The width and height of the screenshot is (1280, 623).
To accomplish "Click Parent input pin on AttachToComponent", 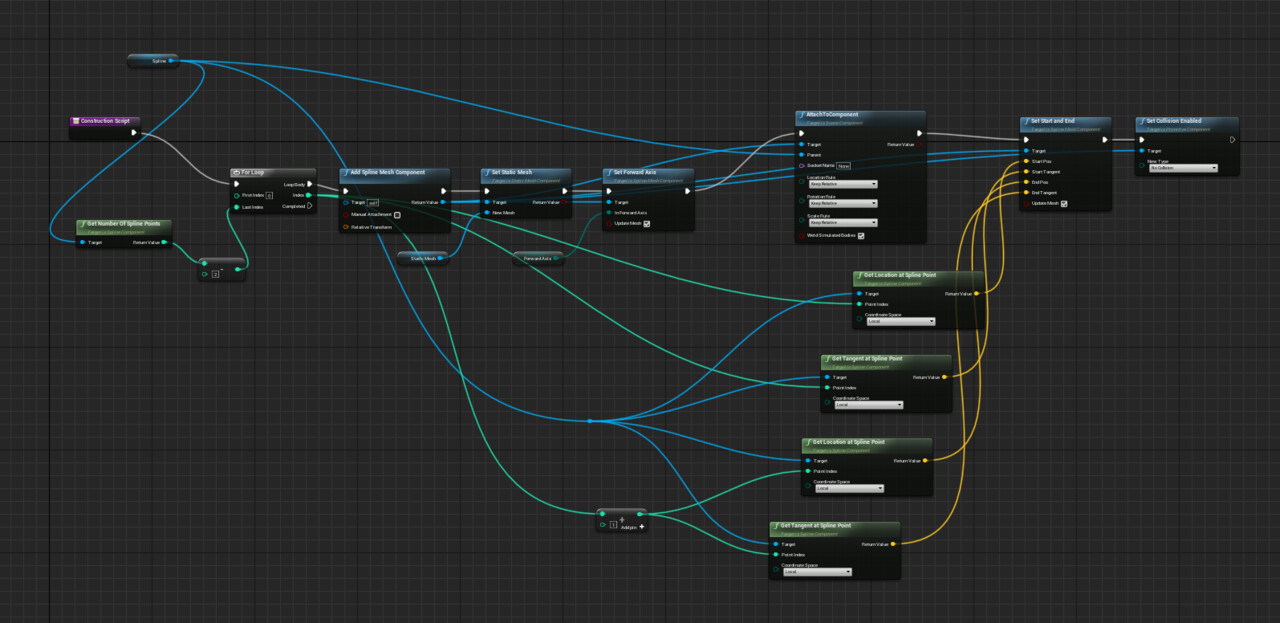I will tap(801, 155).
